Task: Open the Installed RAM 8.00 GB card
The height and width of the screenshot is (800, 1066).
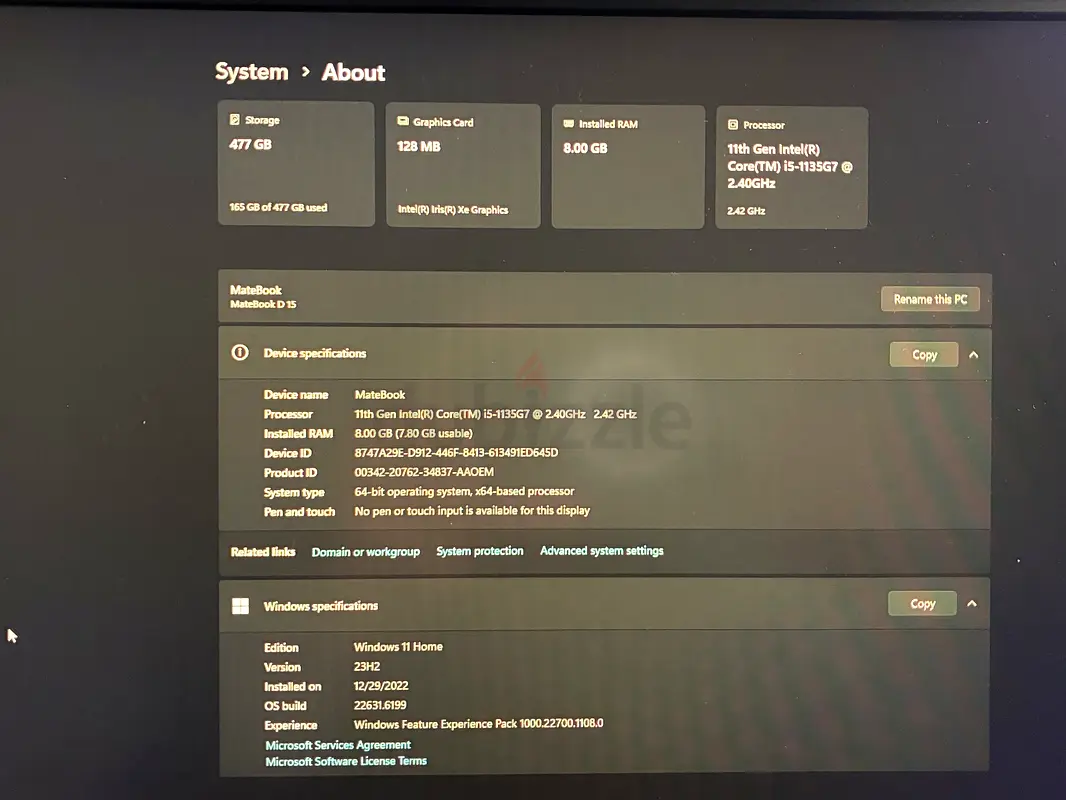Action: 628,167
